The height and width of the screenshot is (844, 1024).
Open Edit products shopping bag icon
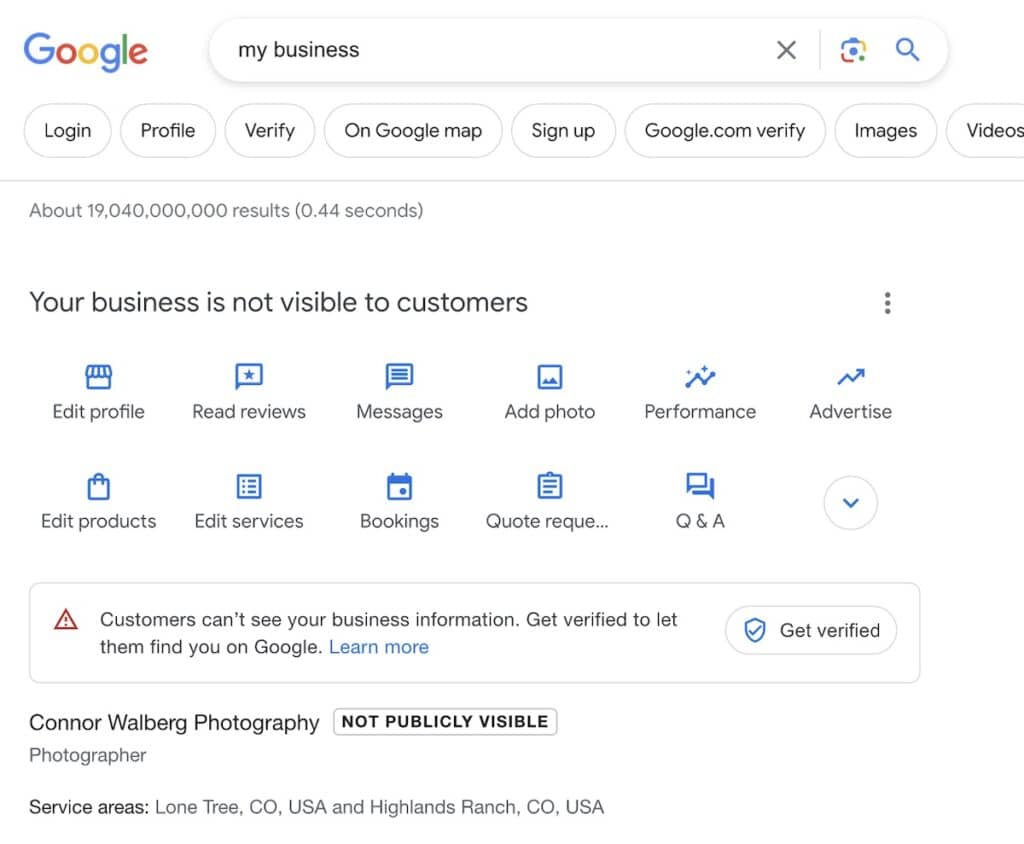(98, 487)
